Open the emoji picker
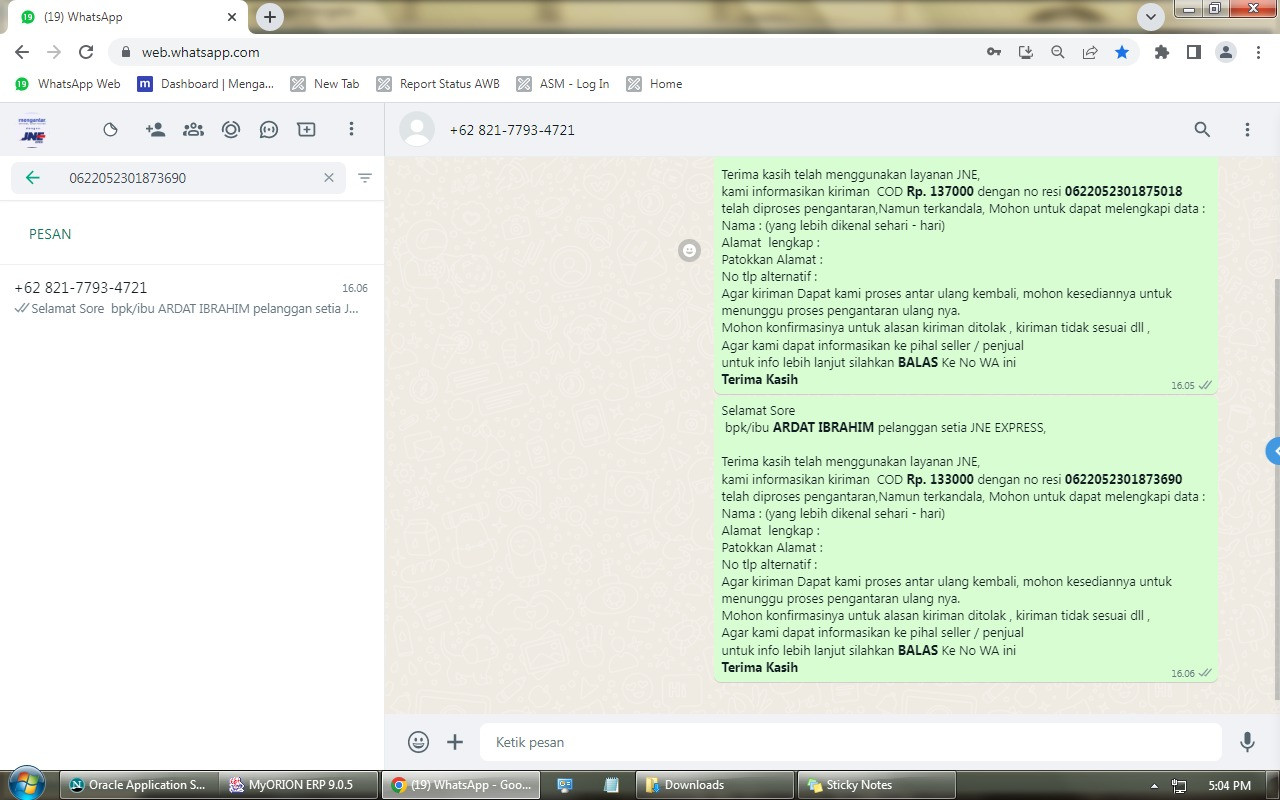This screenshot has width=1280, height=800. (419, 742)
